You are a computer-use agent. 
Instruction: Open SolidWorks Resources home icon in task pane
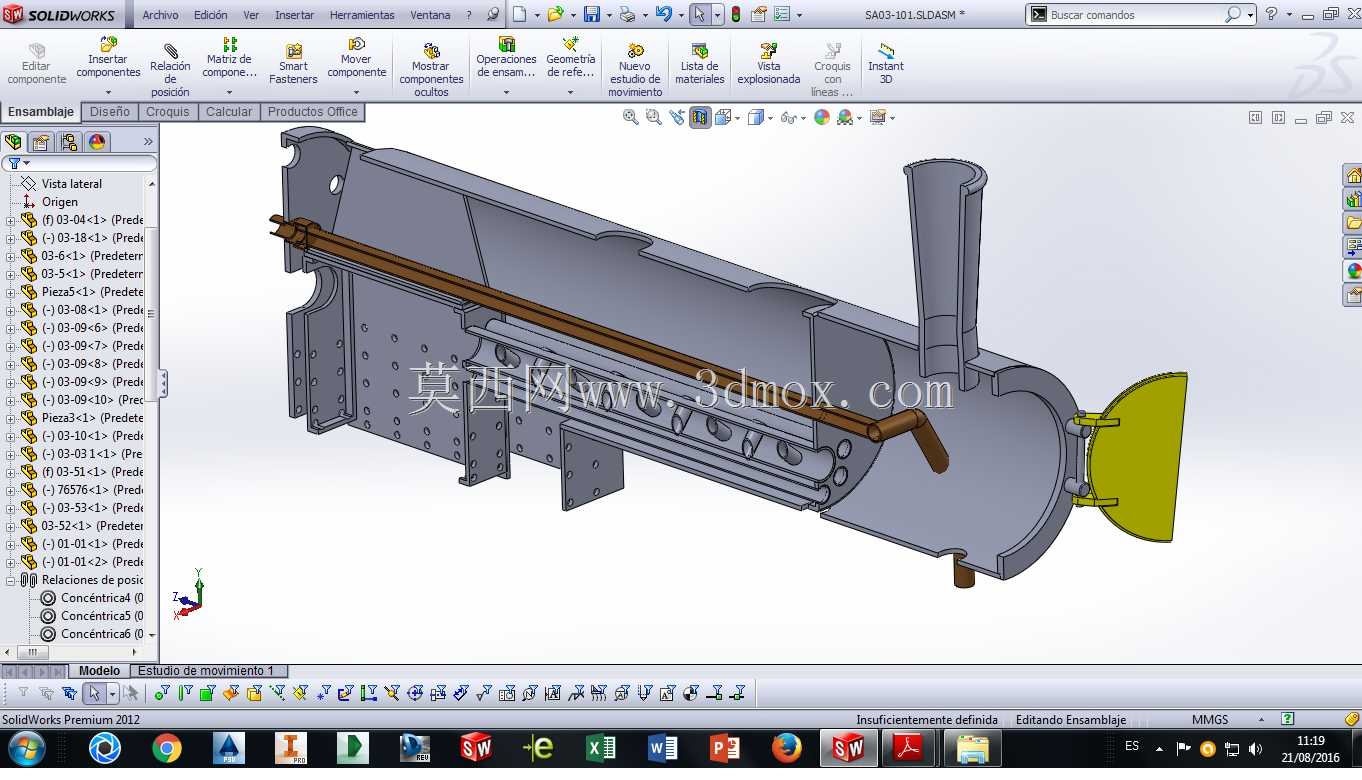(x=1353, y=175)
